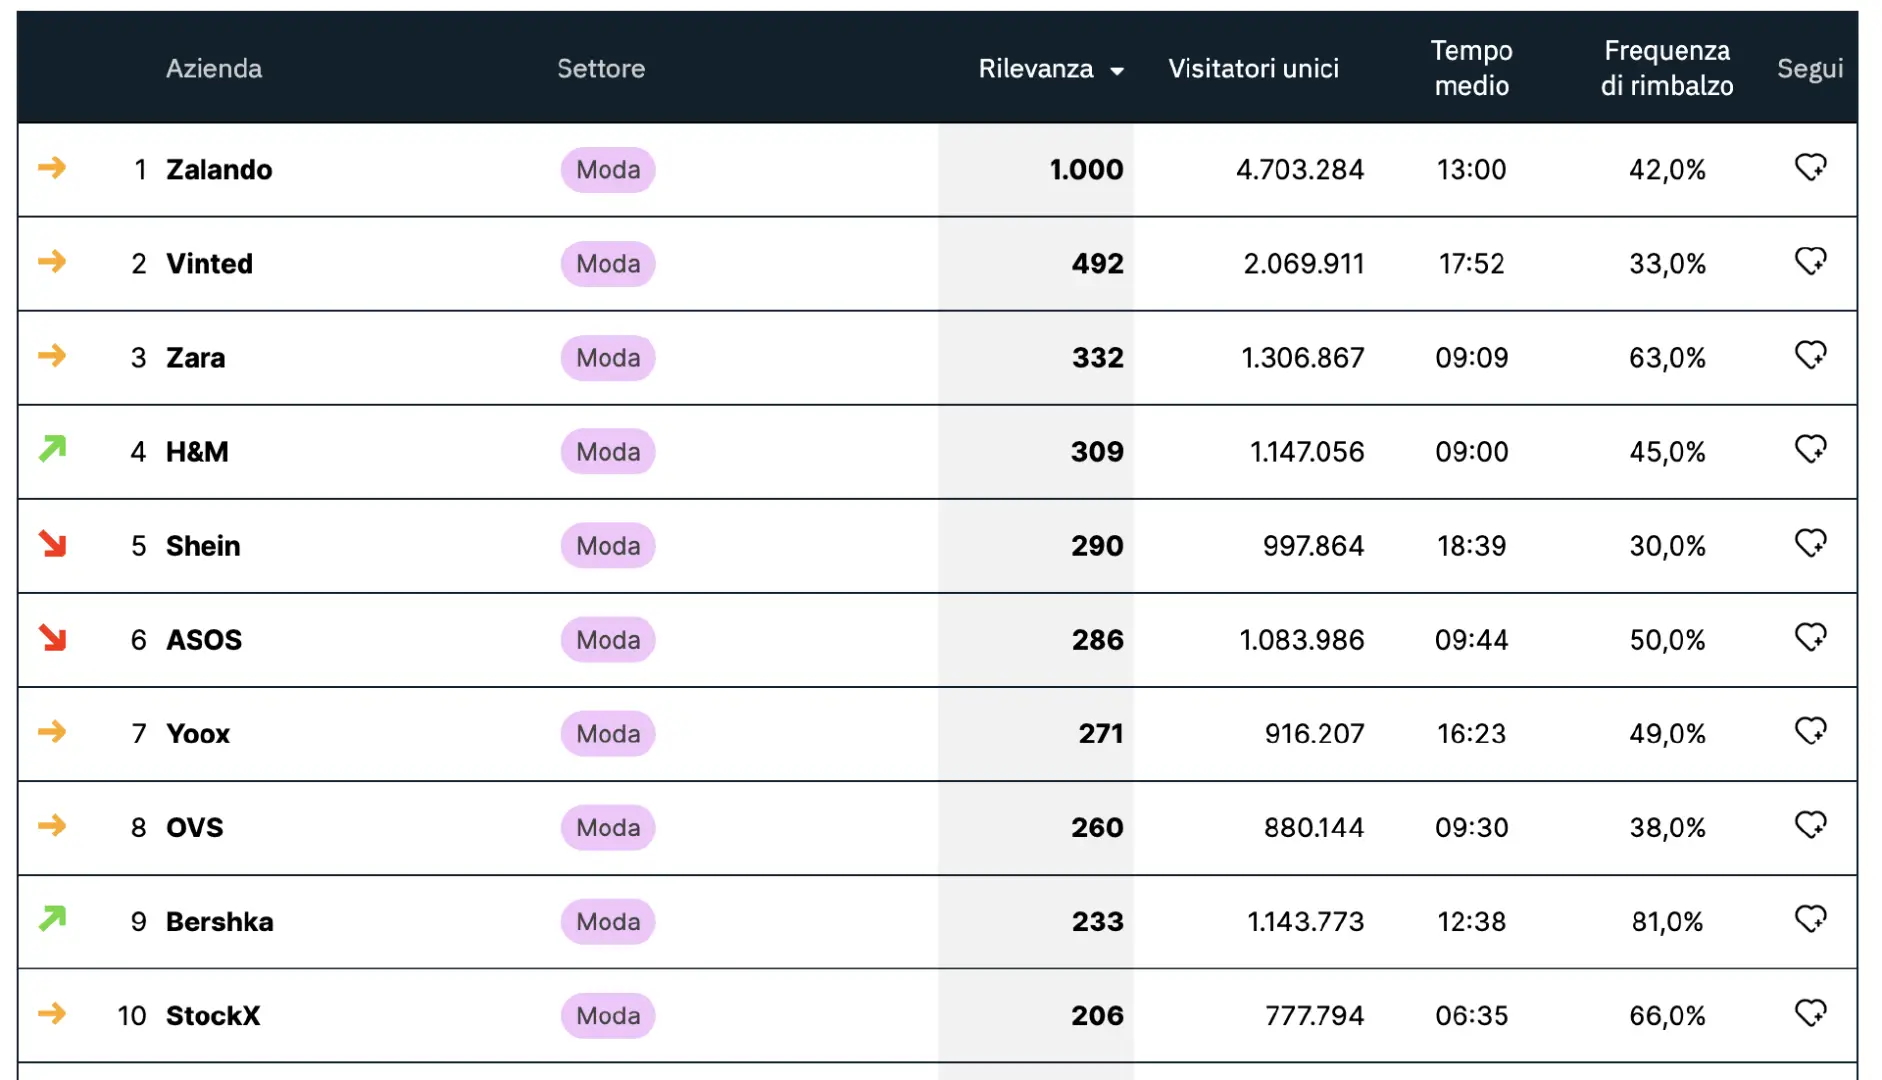Image resolution: width=1882 pixels, height=1080 pixels.
Task: Select Zalando unique visitors 4.703.284
Action: [x=1300, y=169]
